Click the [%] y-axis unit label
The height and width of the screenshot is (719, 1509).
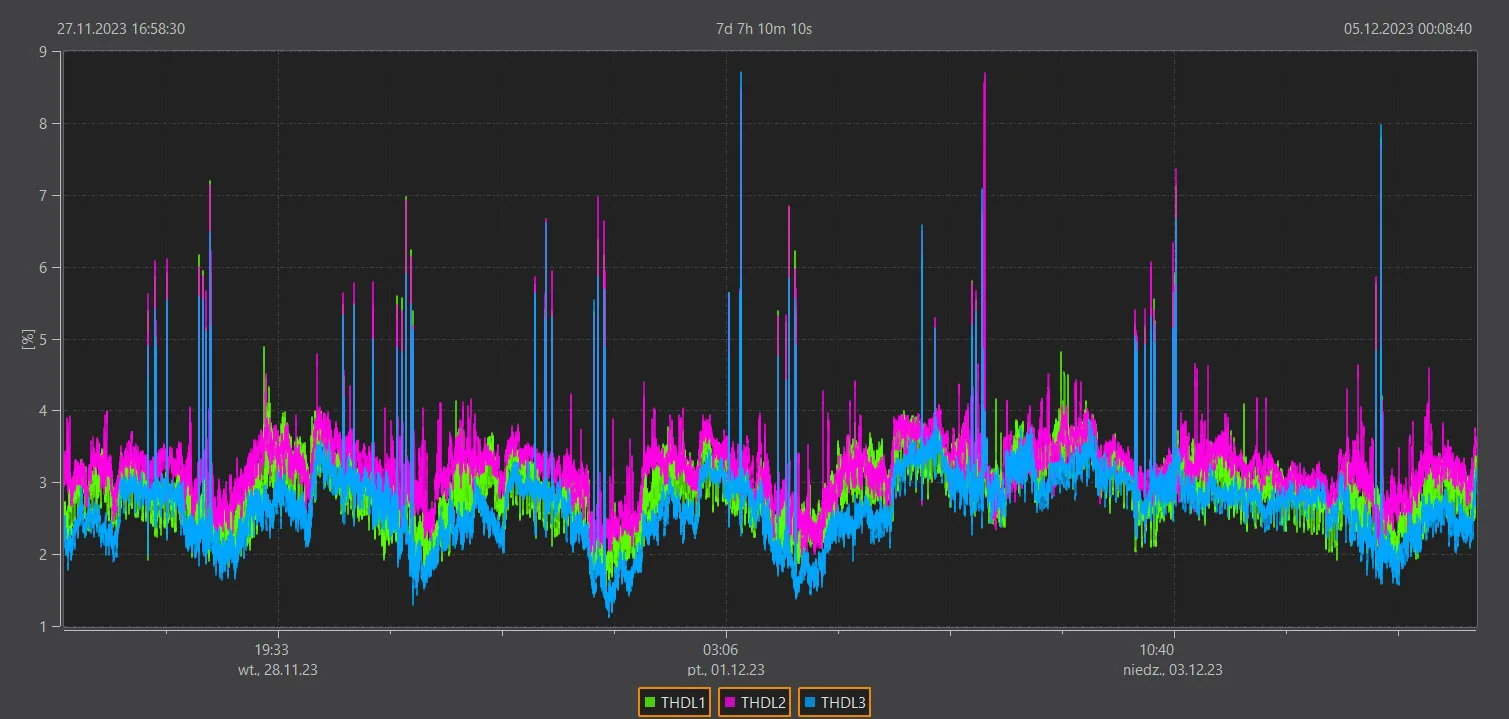click(28, 339)
